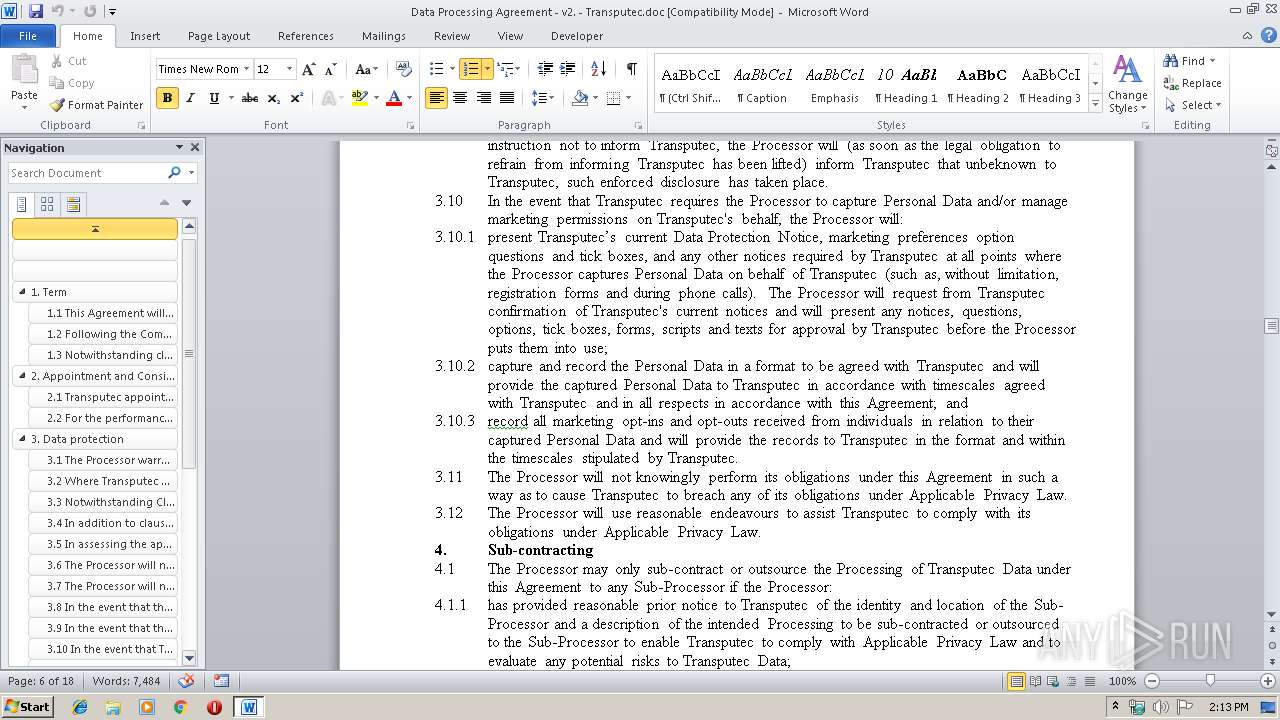Click the Save icon in Quick Access Toolbar

(36, 11)
